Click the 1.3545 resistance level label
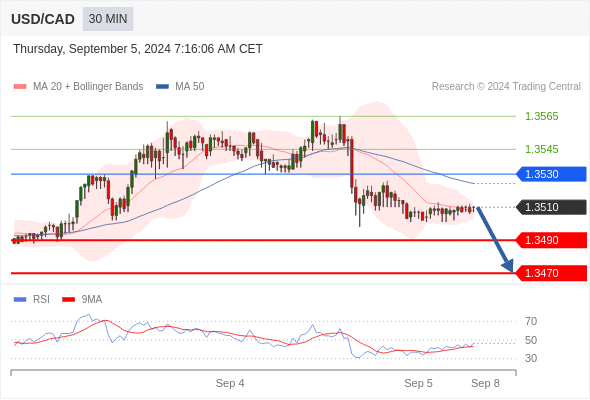590x400 pixels. click(541, 149)
